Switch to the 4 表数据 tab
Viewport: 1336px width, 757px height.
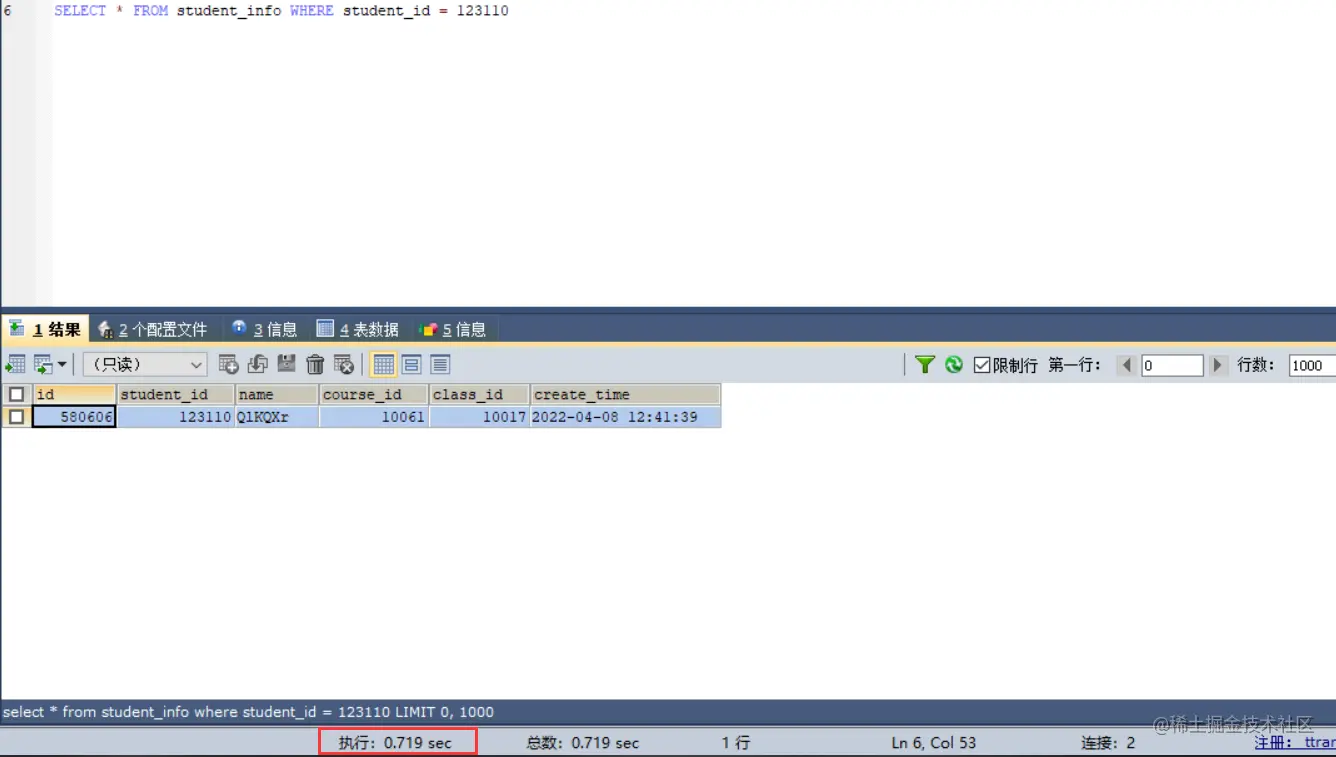[357, 329]
